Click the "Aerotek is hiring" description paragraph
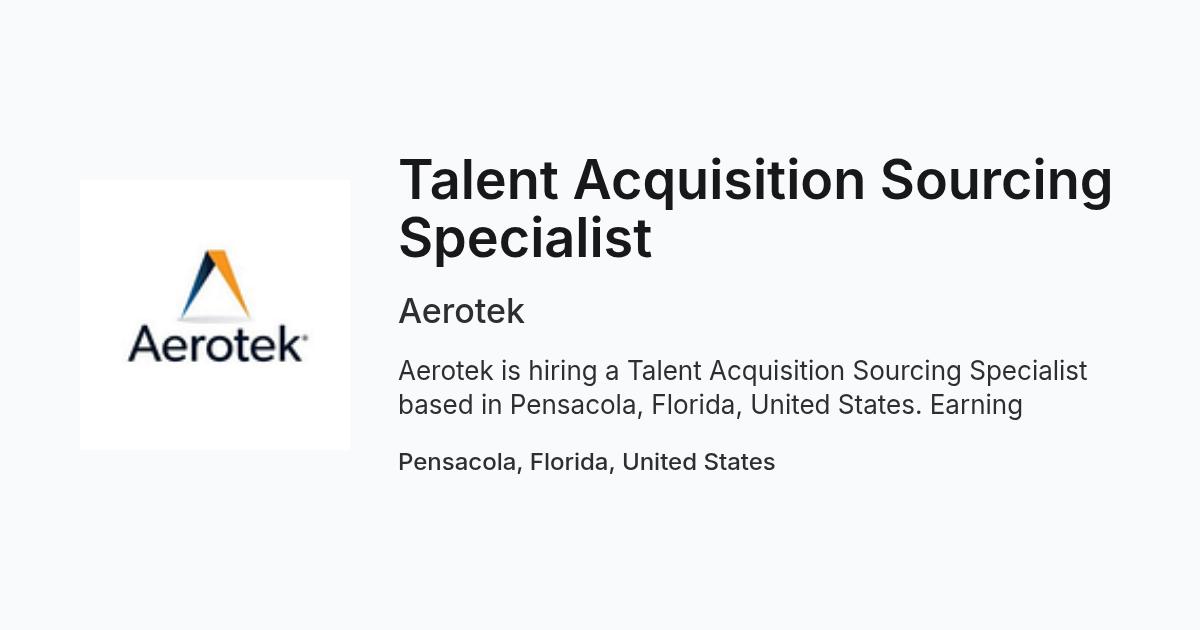The width and height of the screenshot is (1200, 630). (x=742, y=388)
